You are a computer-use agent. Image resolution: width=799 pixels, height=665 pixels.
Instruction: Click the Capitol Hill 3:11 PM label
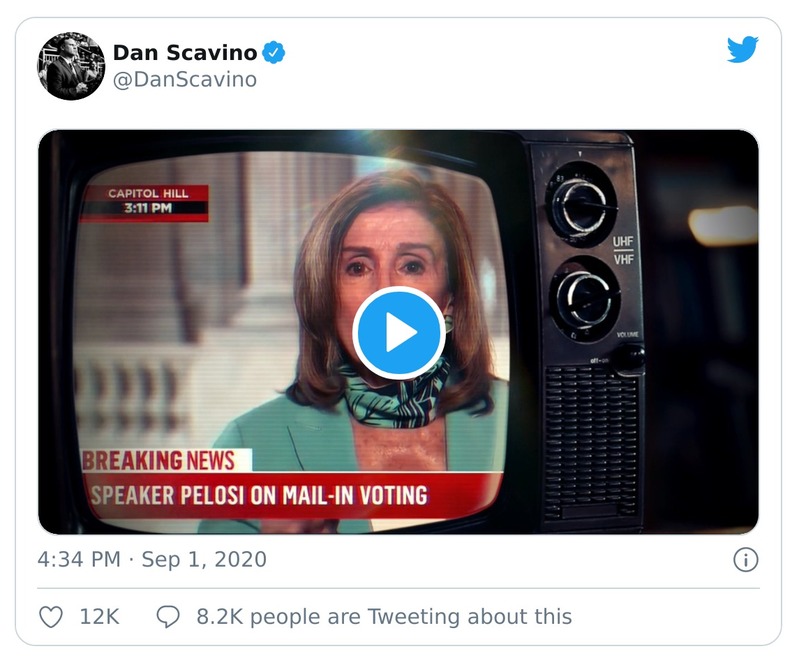147,201
